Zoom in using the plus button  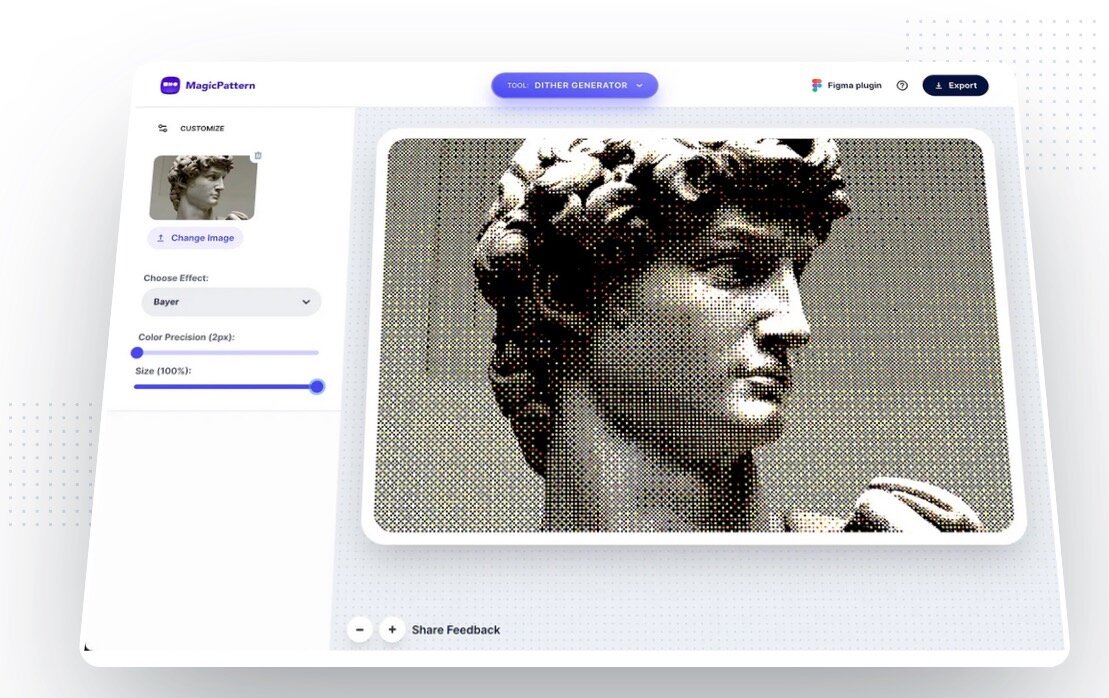(392, 629)
